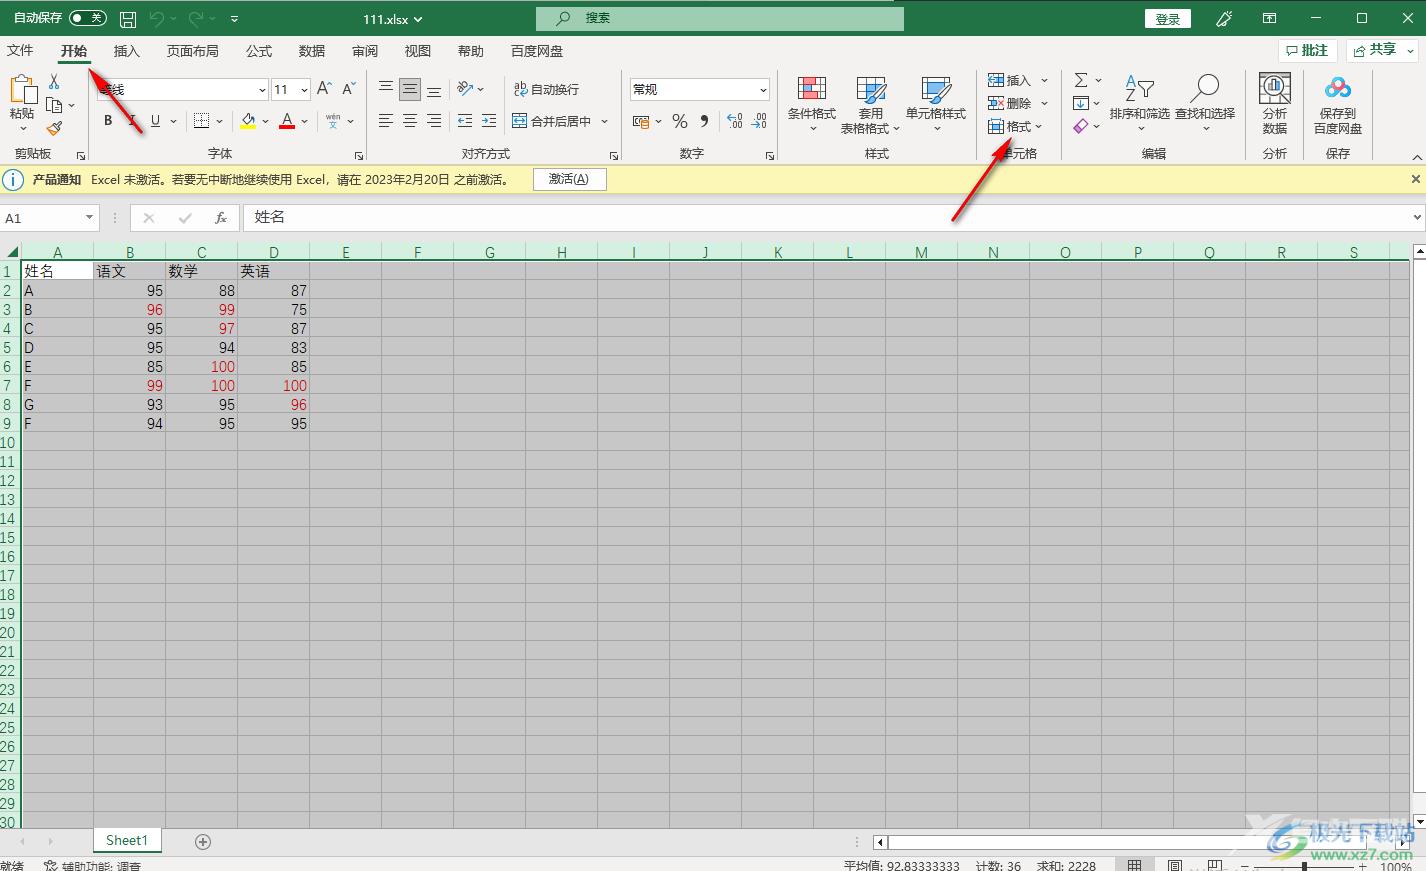
Task: Align text left
Action: [x=386, y=121]
